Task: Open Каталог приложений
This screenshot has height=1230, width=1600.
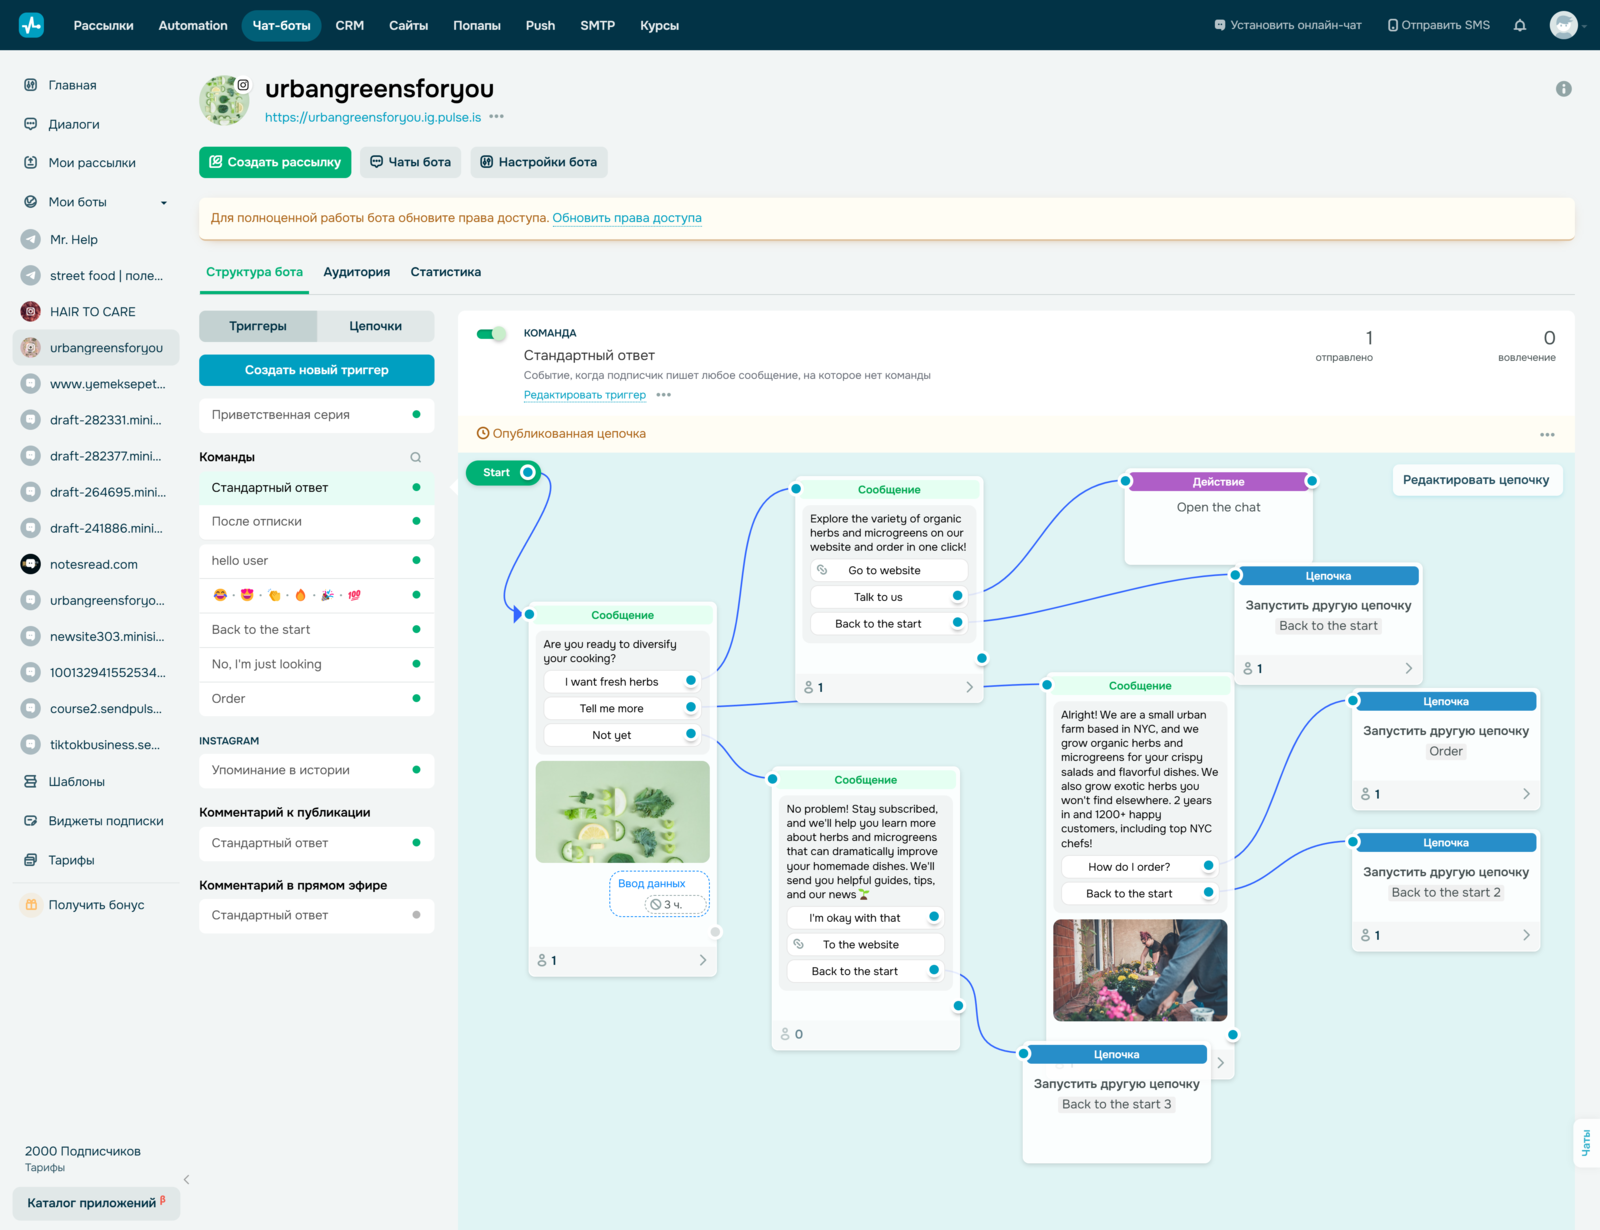Action: pyautogui.click(x=96, y=1203)
